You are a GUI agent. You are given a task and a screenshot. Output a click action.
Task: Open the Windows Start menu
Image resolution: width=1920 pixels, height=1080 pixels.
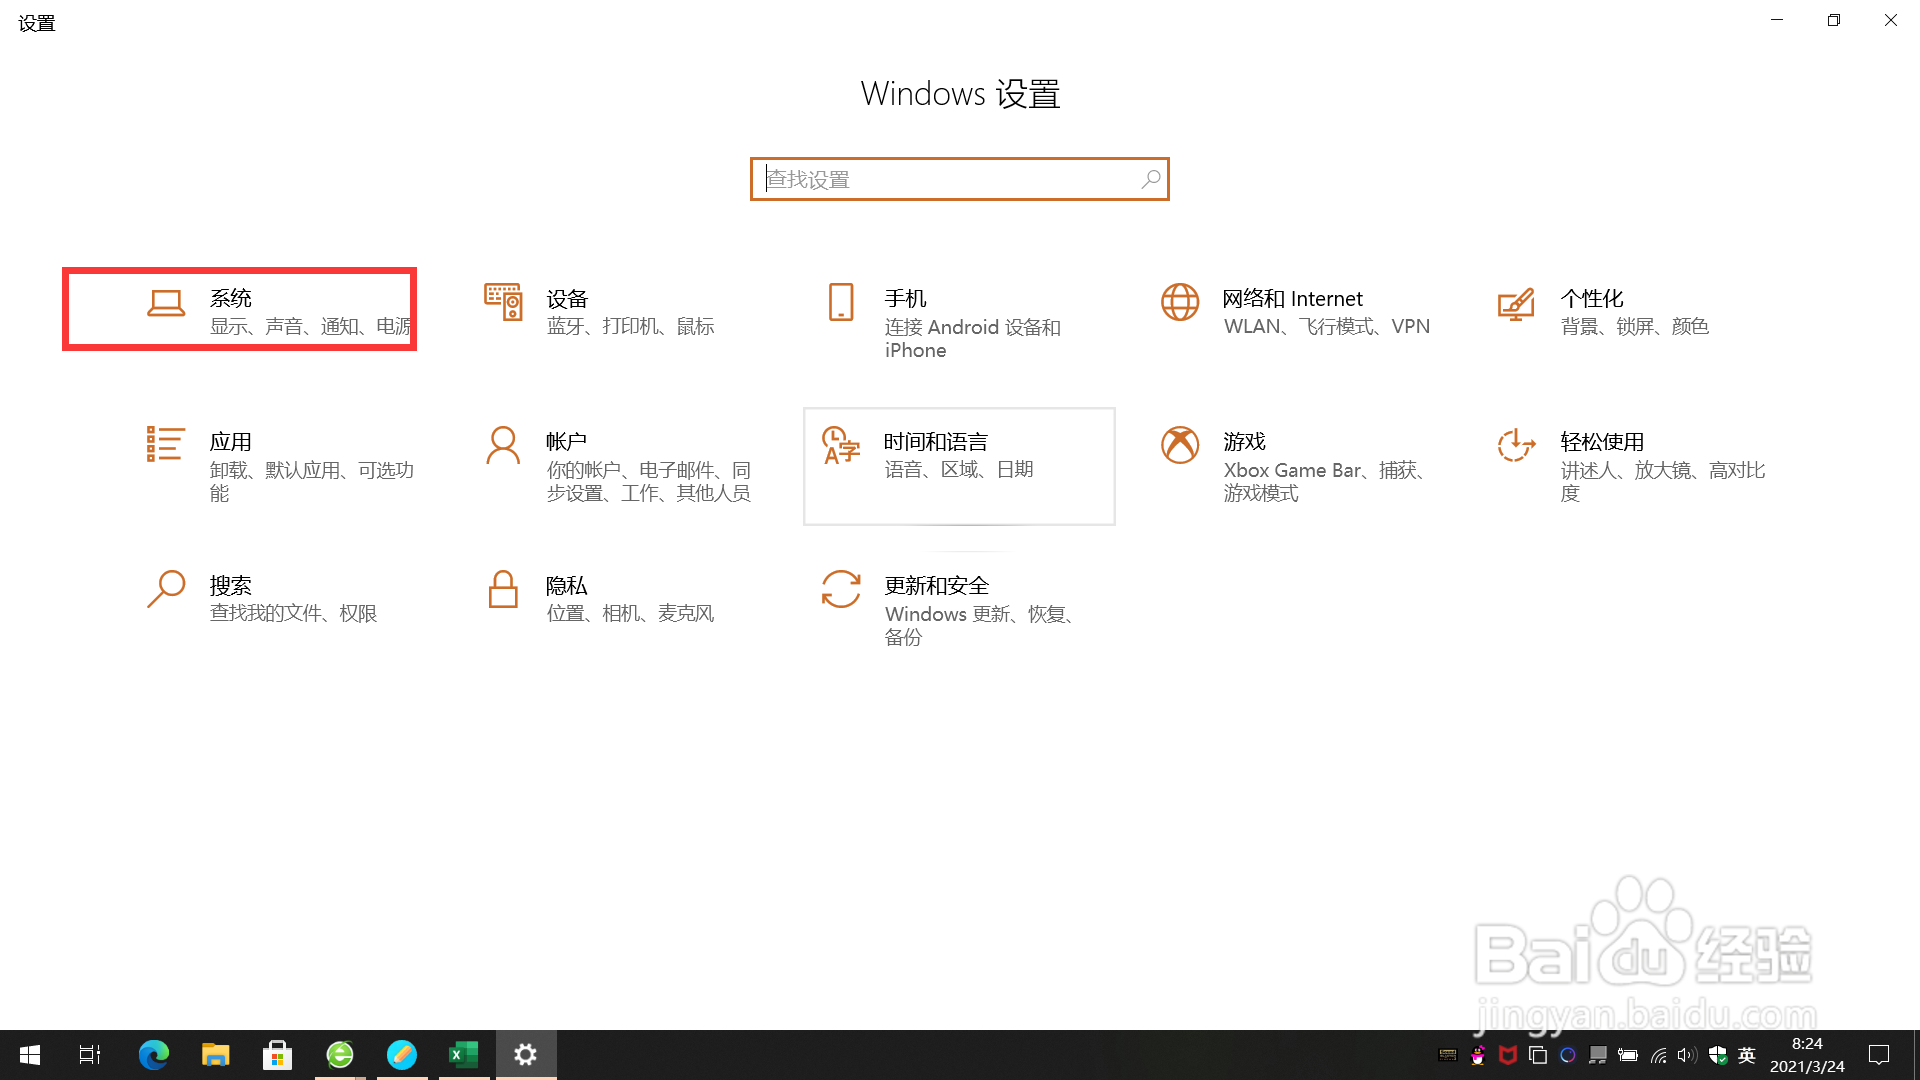pyautogui.click(x=29, y=1055)
